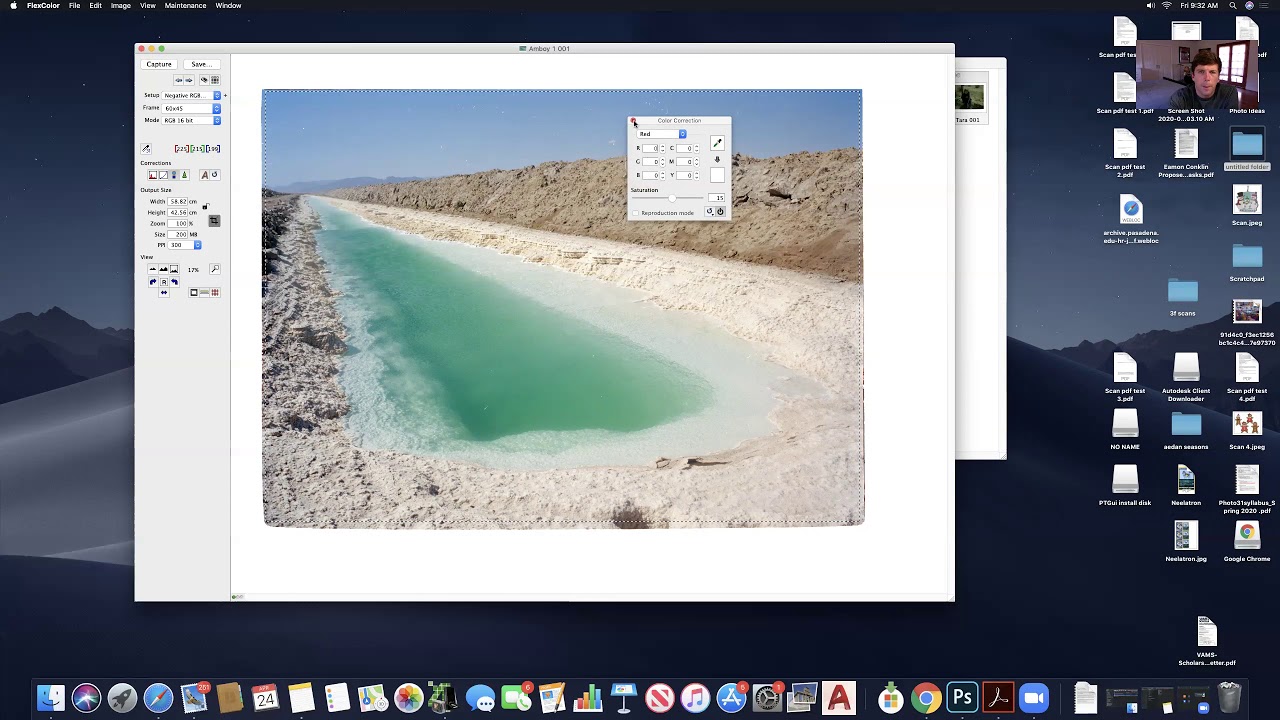Open the Red color channel dropdown

pyautogui.click(x=662, y=134)
